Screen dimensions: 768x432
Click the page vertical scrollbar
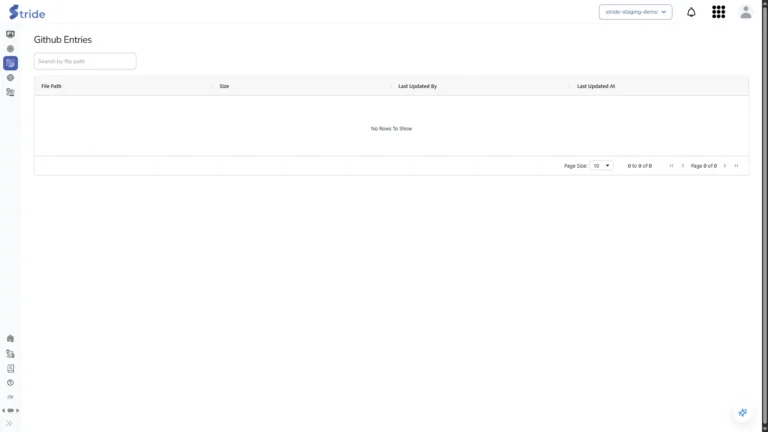click(765, 216)
